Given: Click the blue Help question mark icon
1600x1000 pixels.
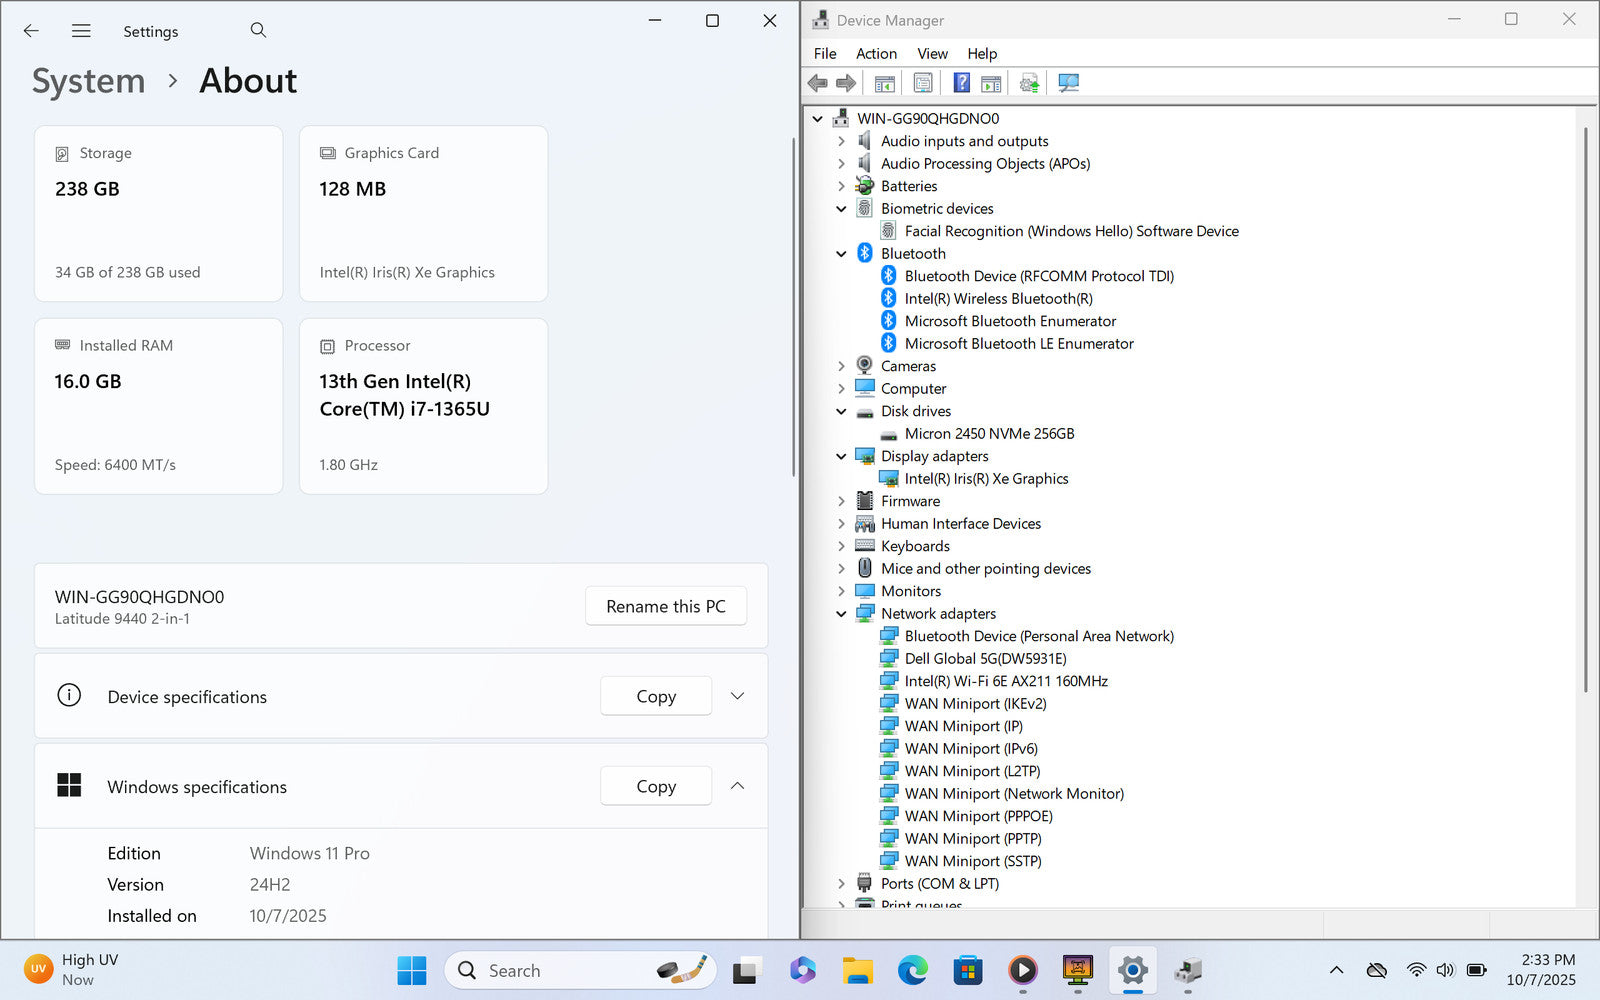Looking at the screenshot, I should click(961, 83).
